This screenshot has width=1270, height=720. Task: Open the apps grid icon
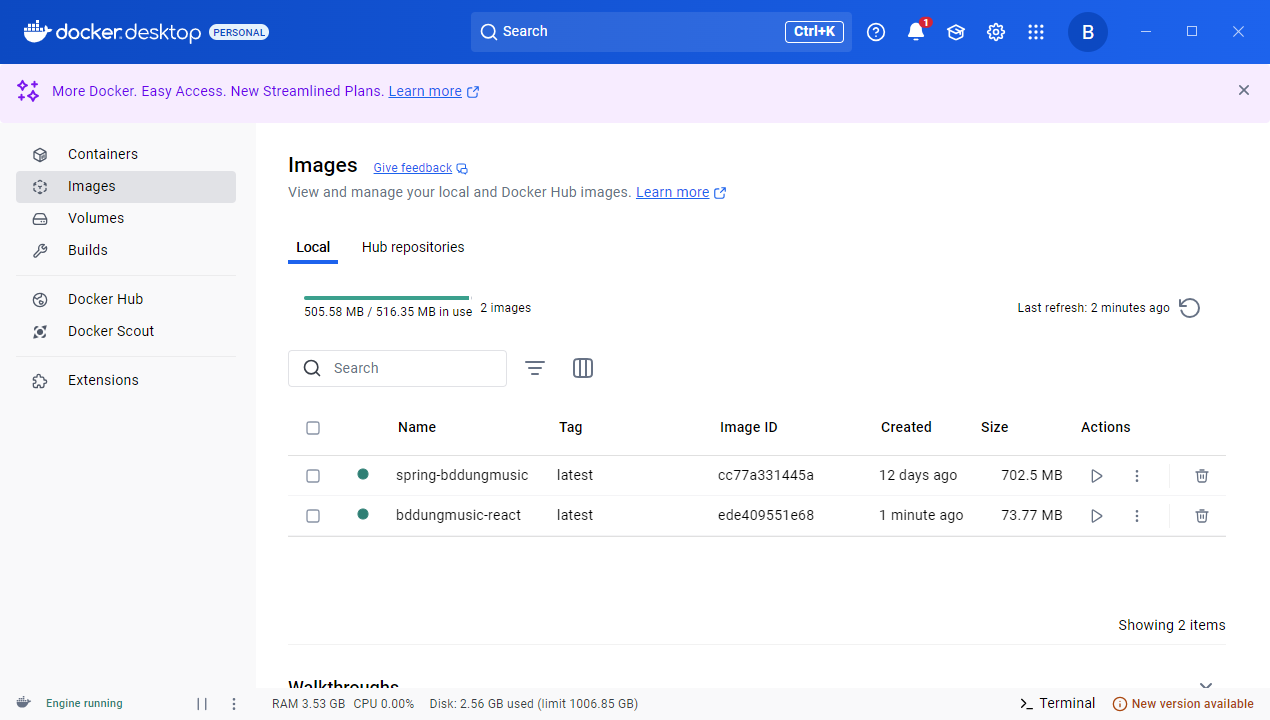(x=1036, y=32)
